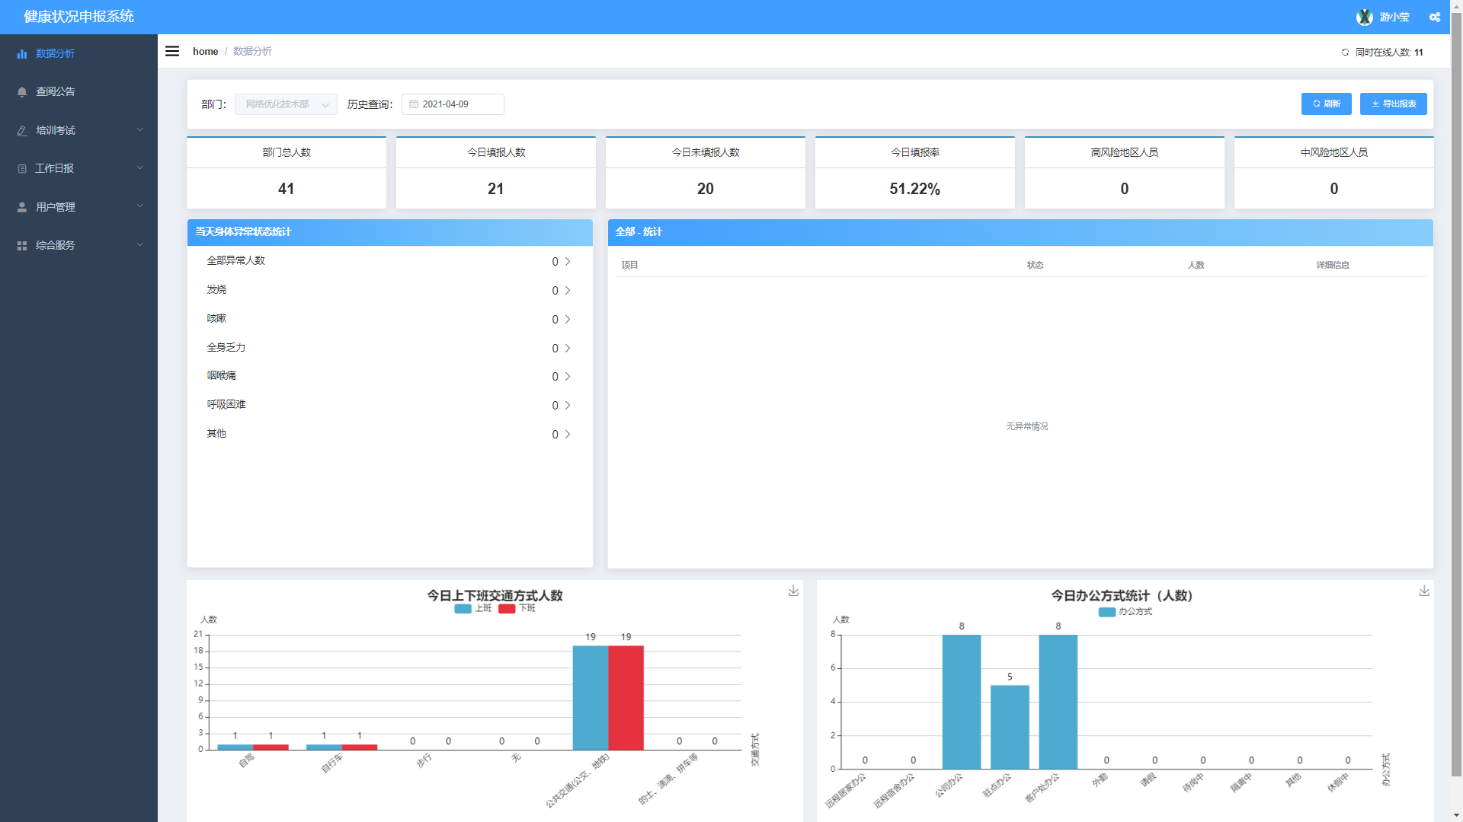This screenshot has width=1463, height=822.
Task: Open the 部门 department dropdown
Action: click(x=286, y=104)
